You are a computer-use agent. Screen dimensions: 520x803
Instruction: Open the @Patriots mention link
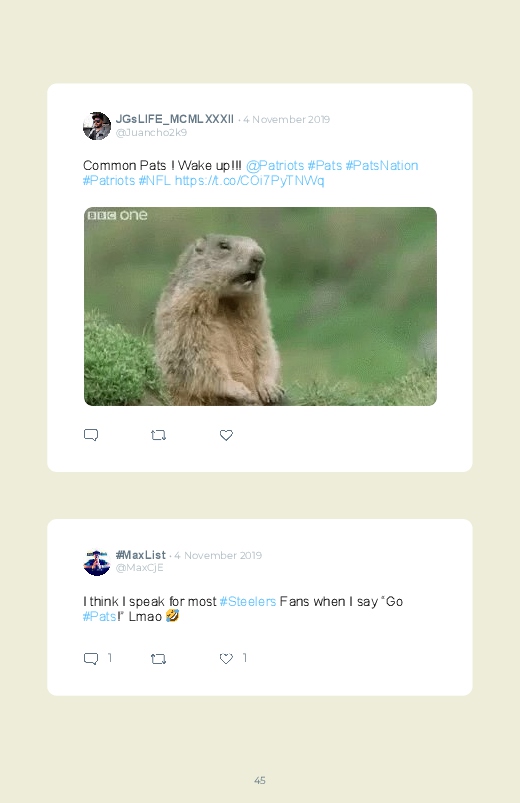(275, 165)
